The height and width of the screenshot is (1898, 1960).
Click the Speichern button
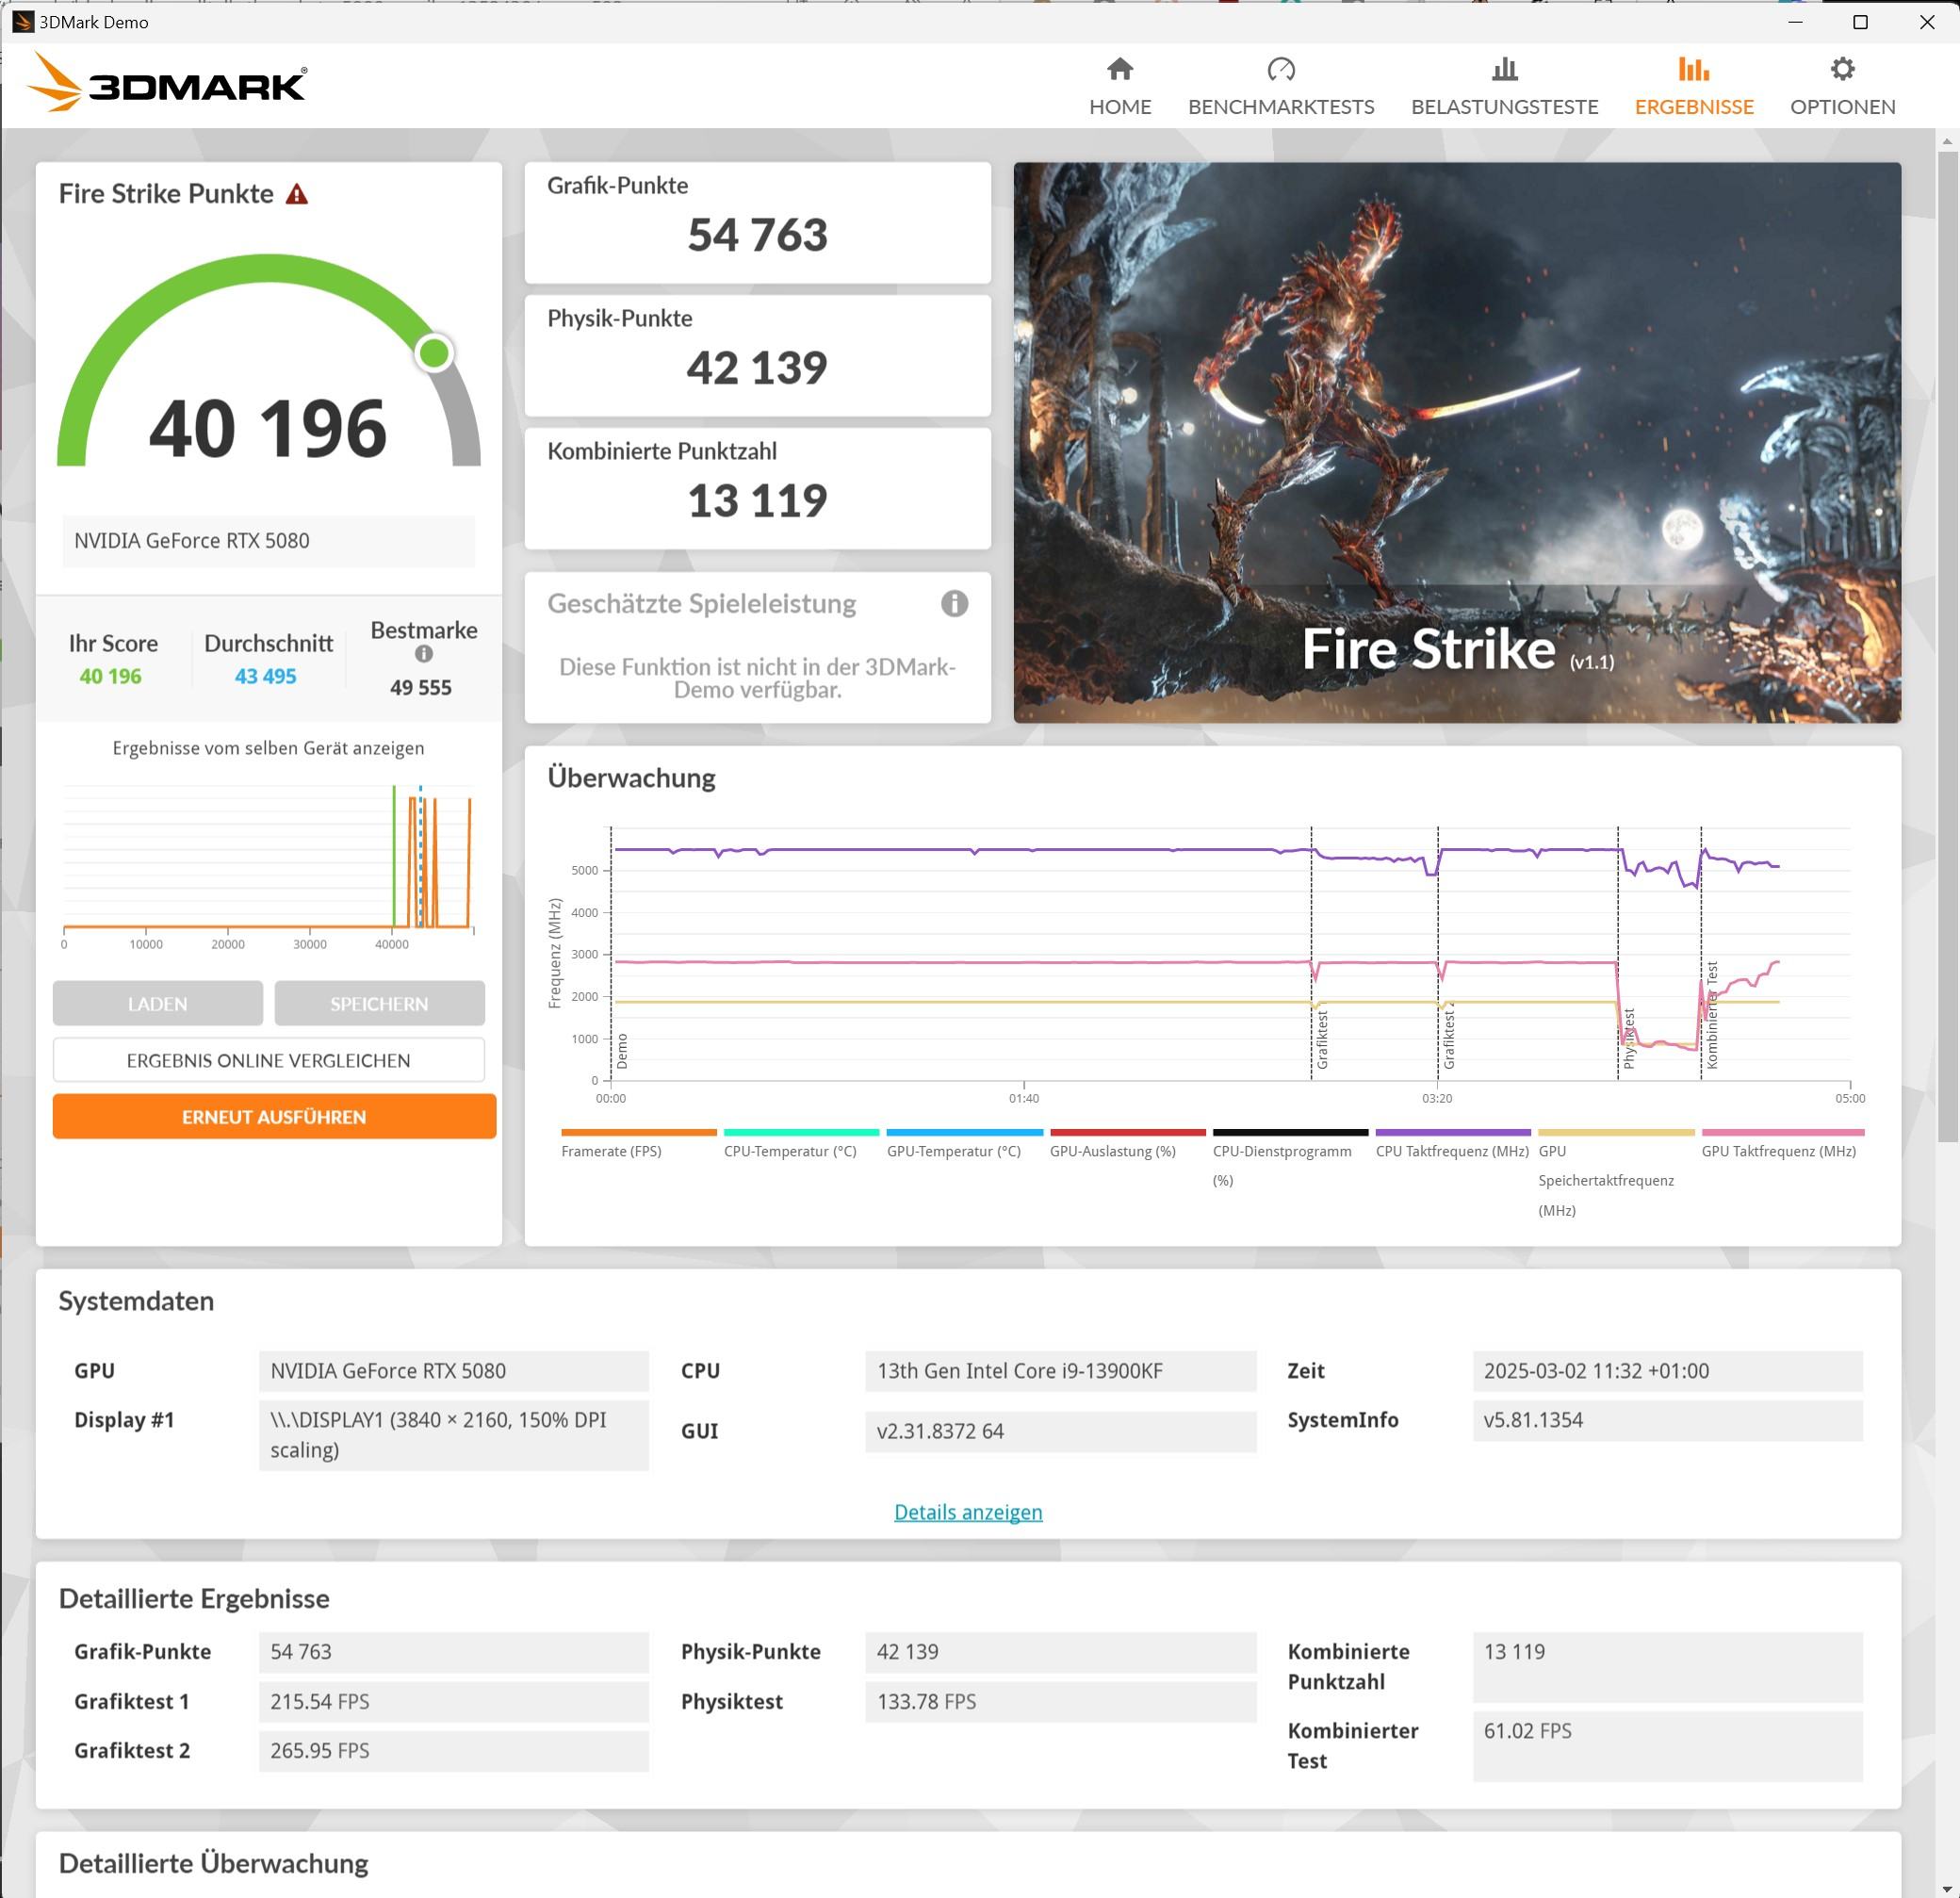tap(379, 1003)
